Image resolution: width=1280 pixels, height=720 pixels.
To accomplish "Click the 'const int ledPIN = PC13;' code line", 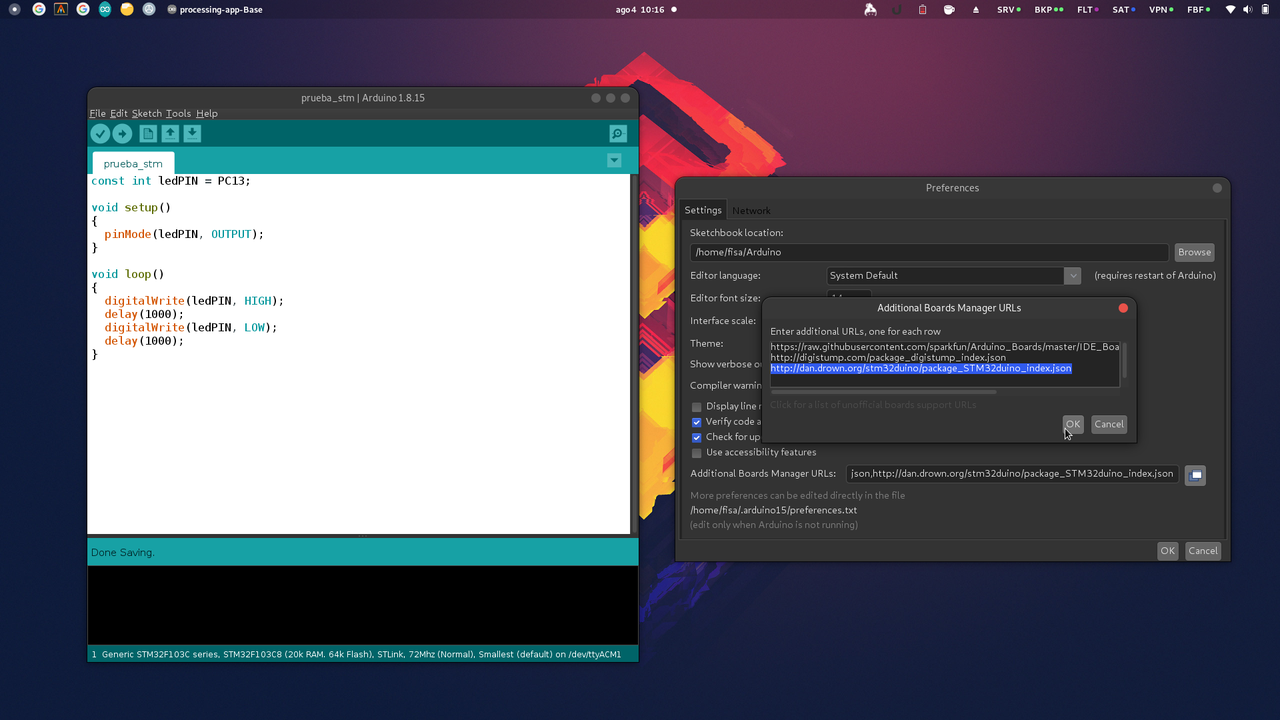I will (x=171, y=181).
